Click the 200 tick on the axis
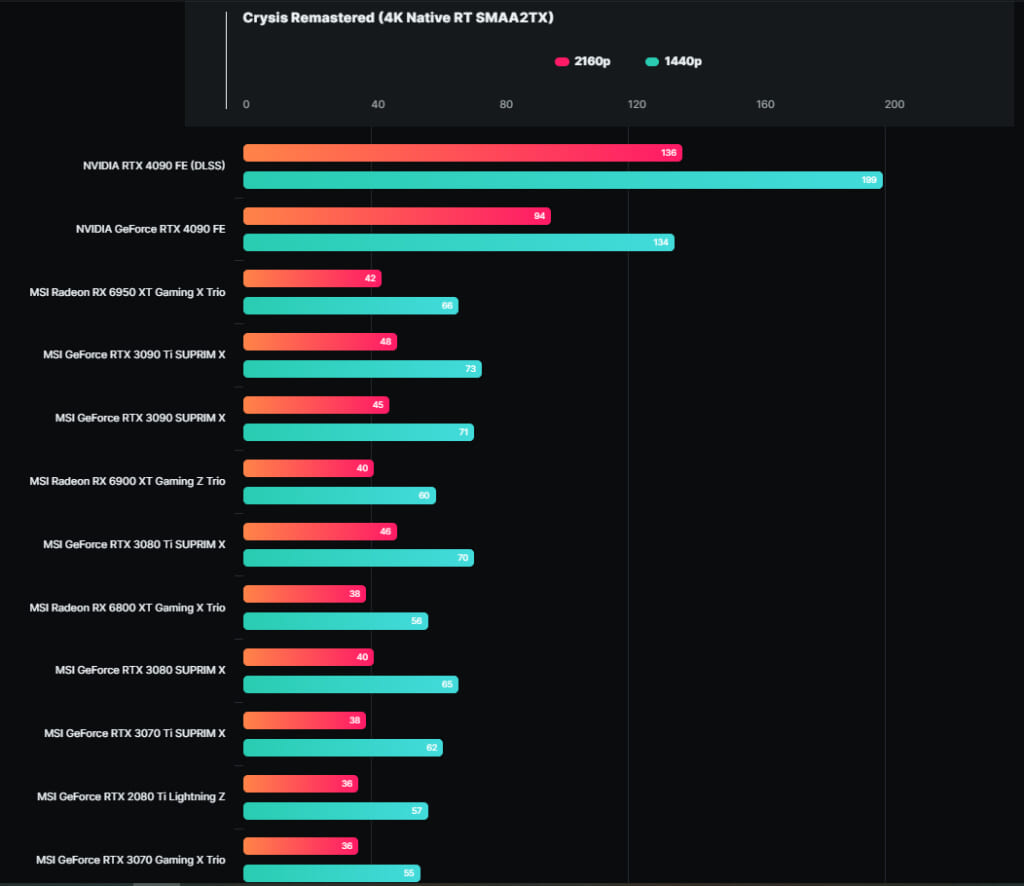Viewport: 1024px width, 886px height. tap(895, 104)
